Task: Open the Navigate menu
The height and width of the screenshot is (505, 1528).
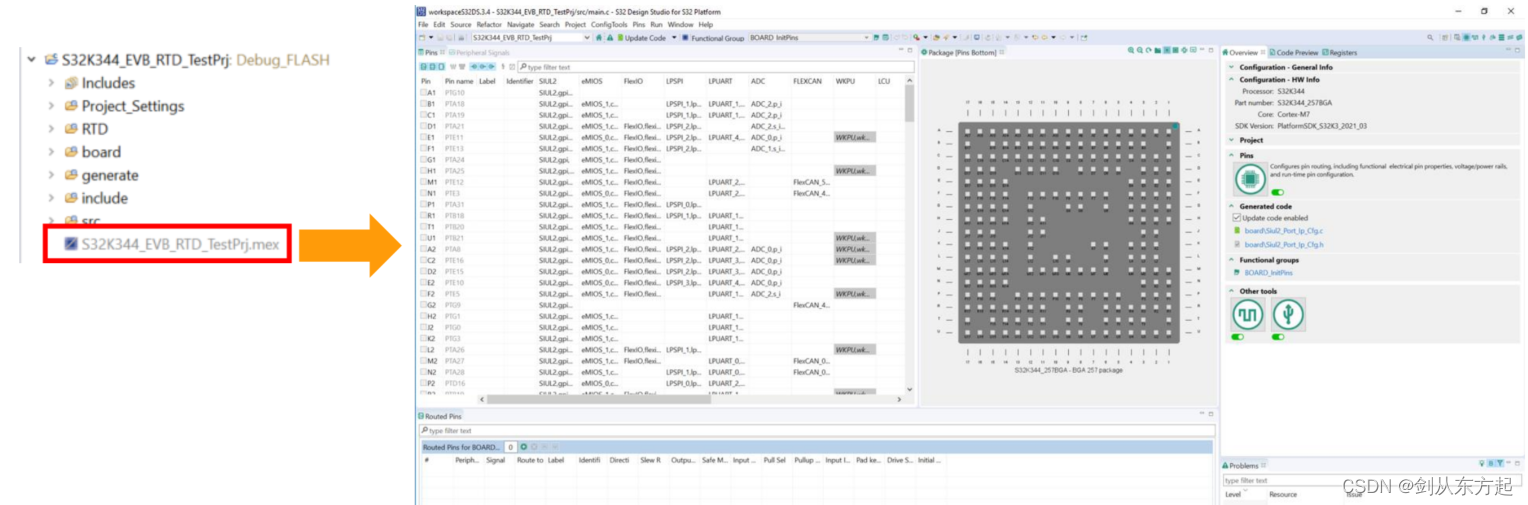Action: (x=520, y=24)
